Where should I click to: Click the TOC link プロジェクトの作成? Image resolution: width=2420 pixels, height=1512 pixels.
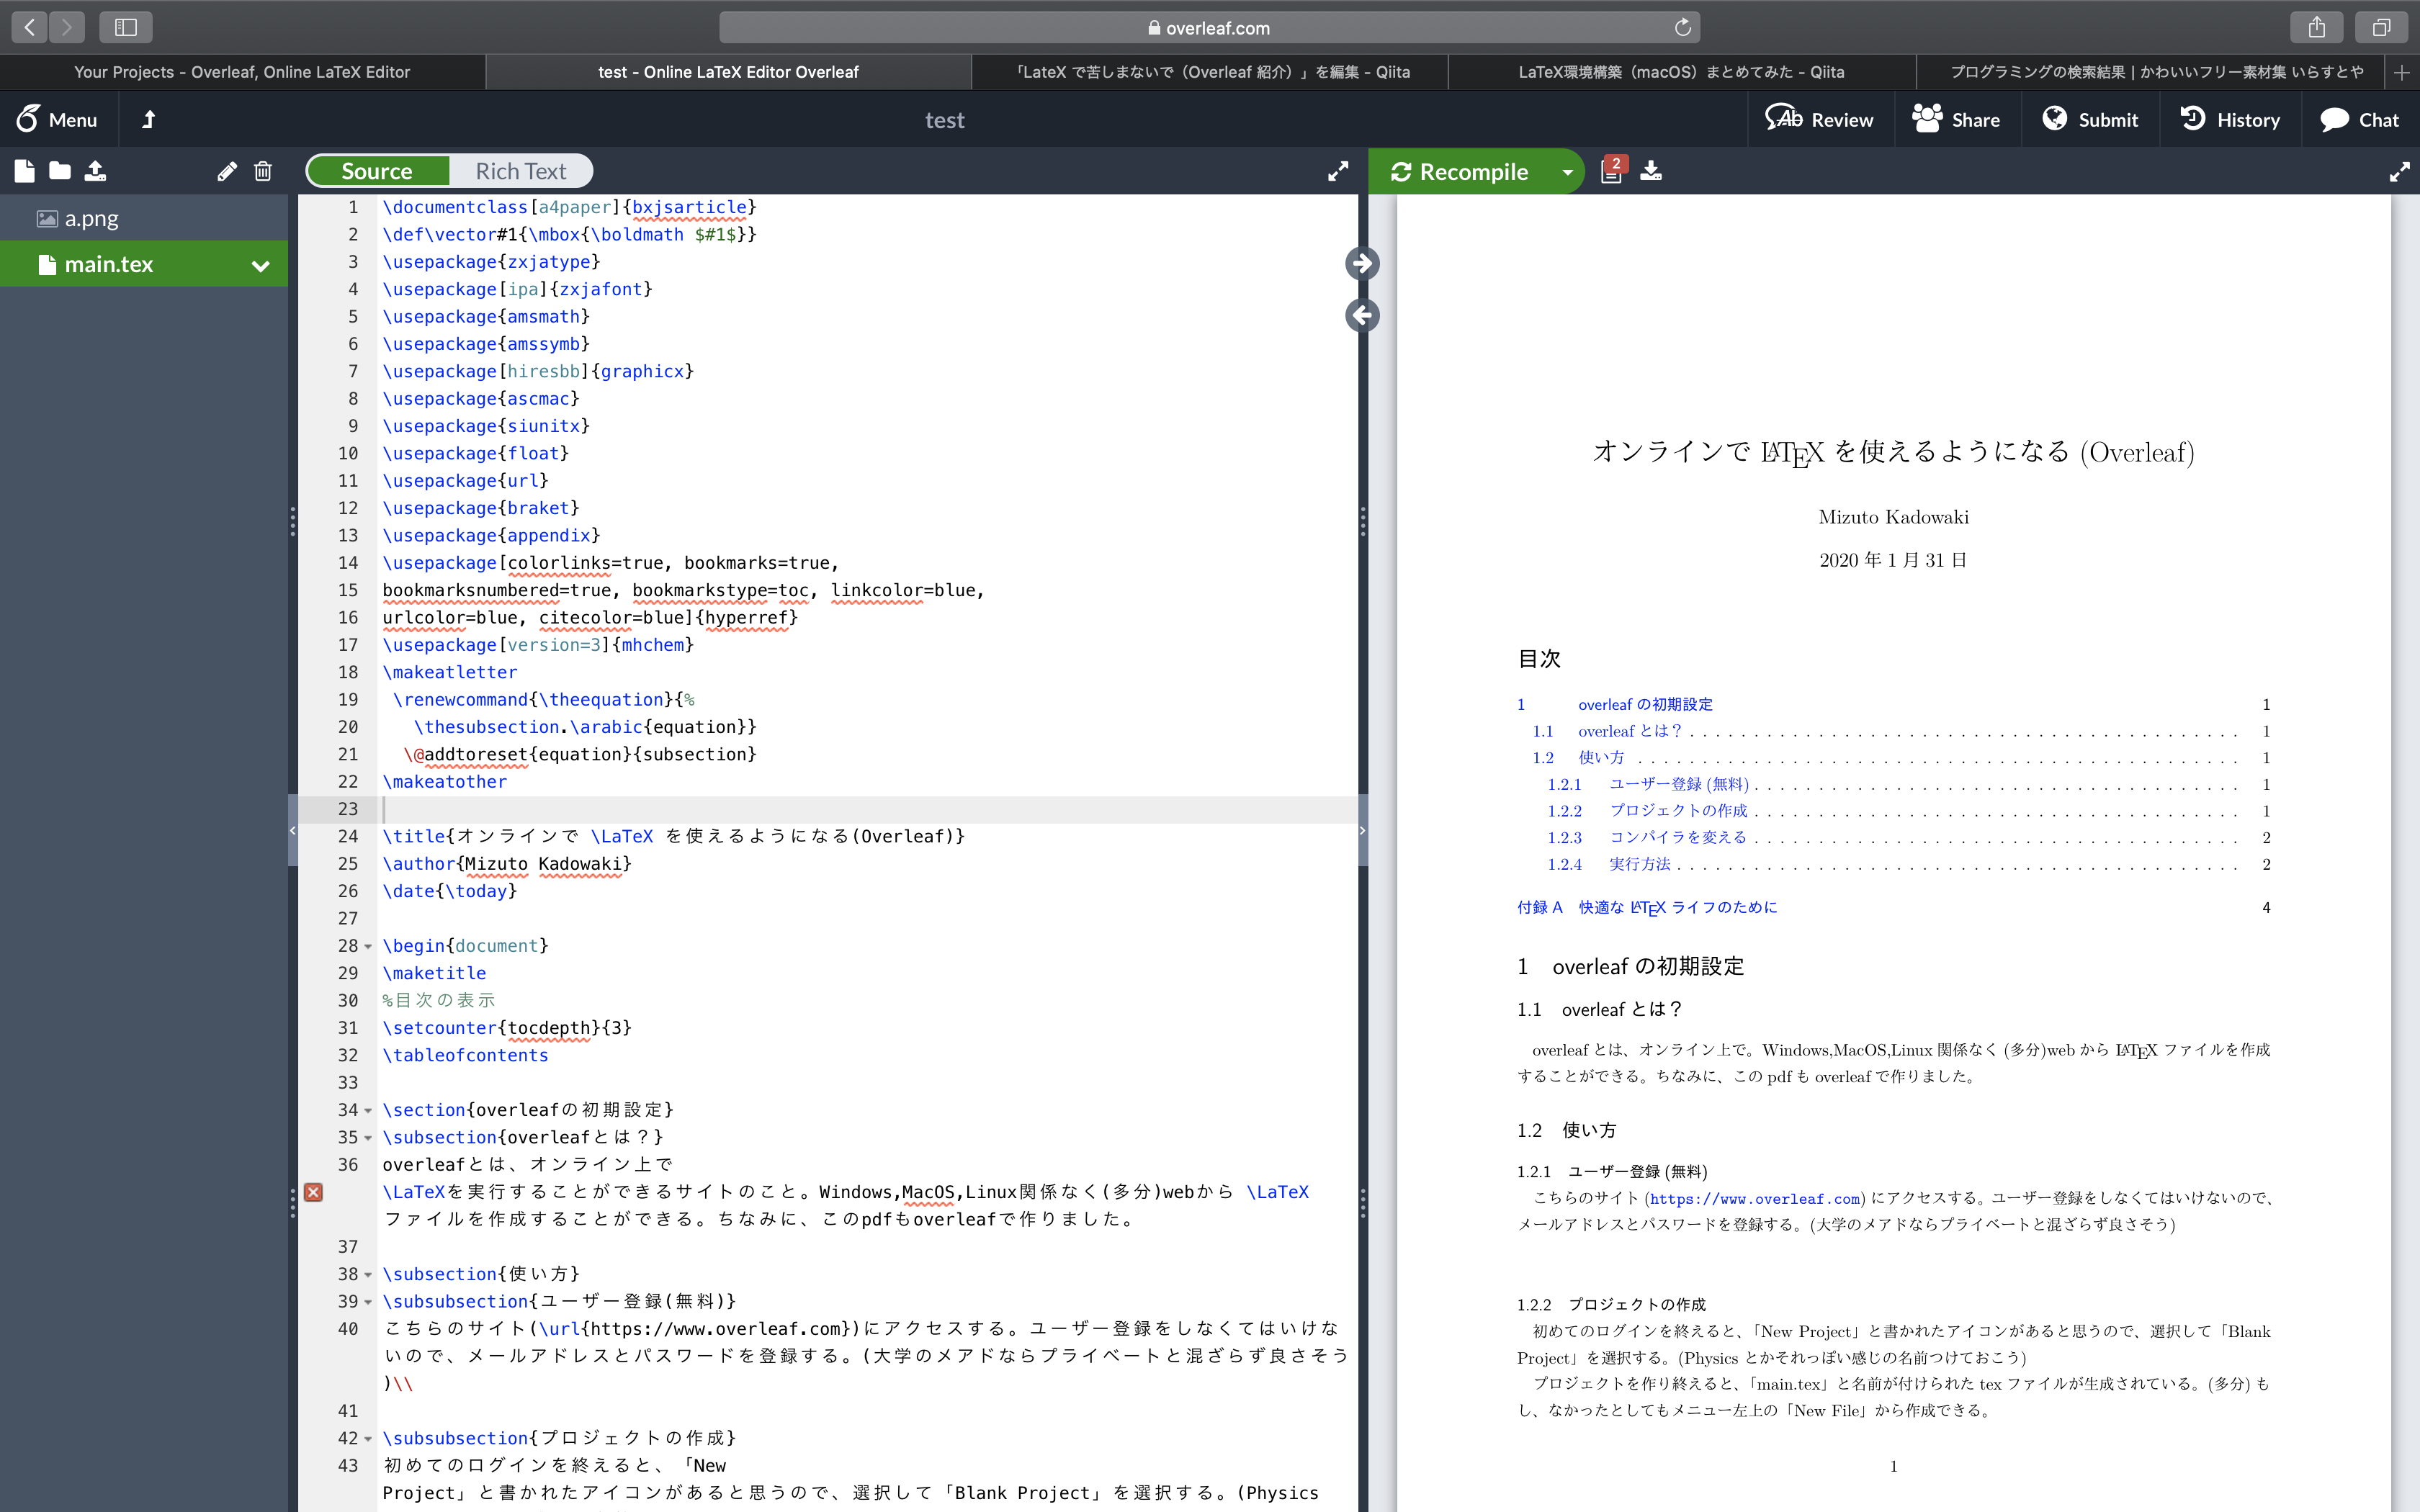click(1678, 811)
